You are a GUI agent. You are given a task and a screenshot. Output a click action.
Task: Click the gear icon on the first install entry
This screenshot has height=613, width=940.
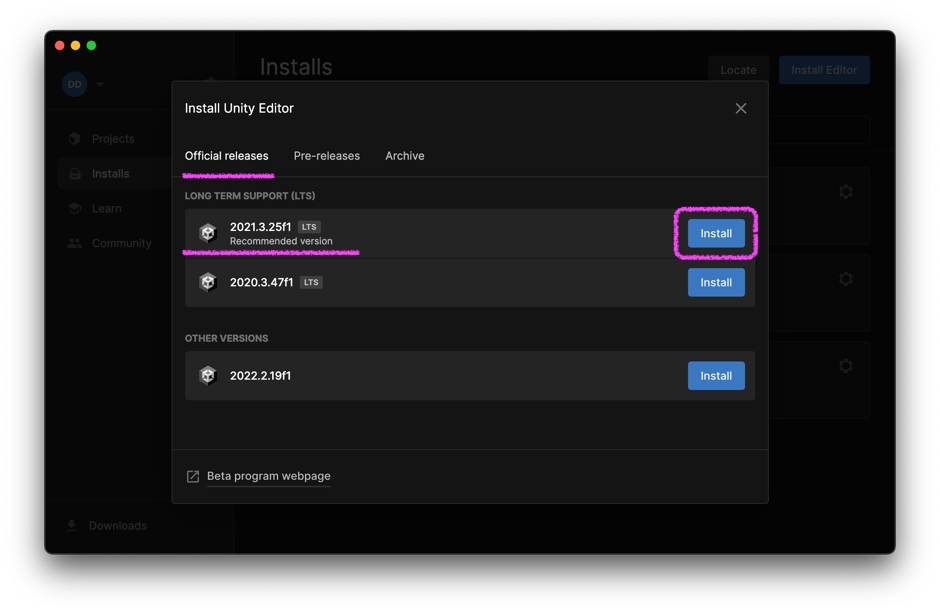coord(846,191)
